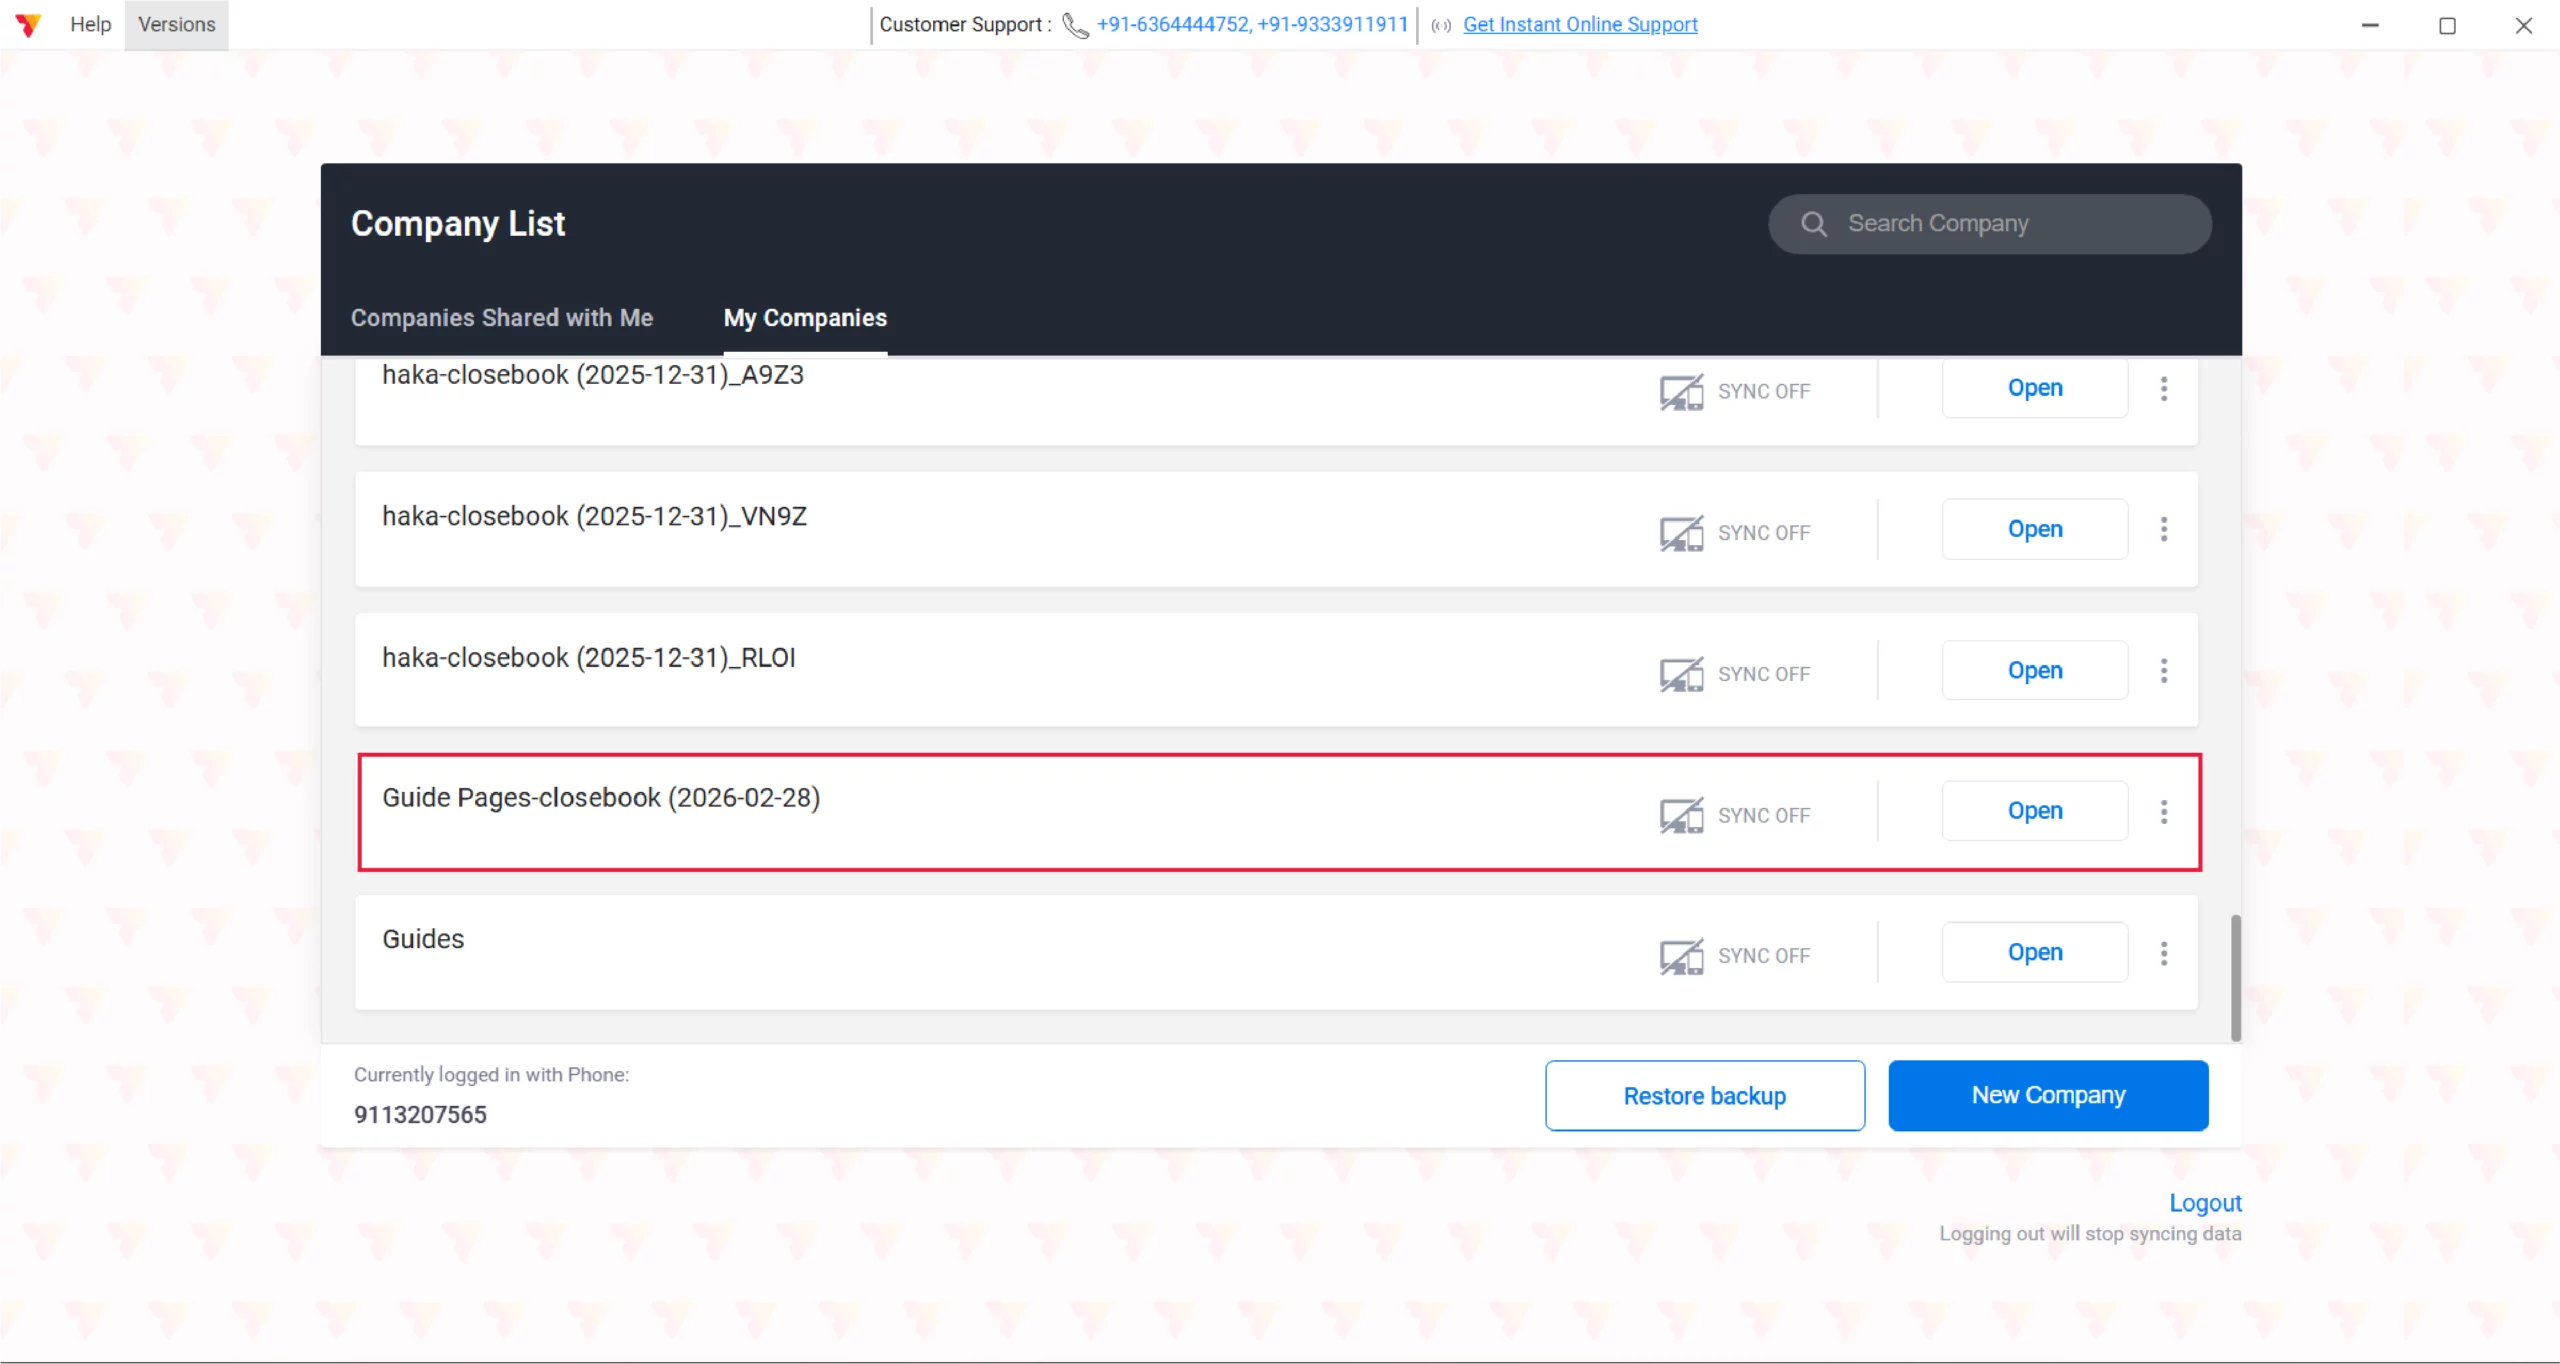Toggle SYNC OFF label for haka-closebook _RLOI
This screenshot has height=1364, width=2560.
(x=1764, y=674)
